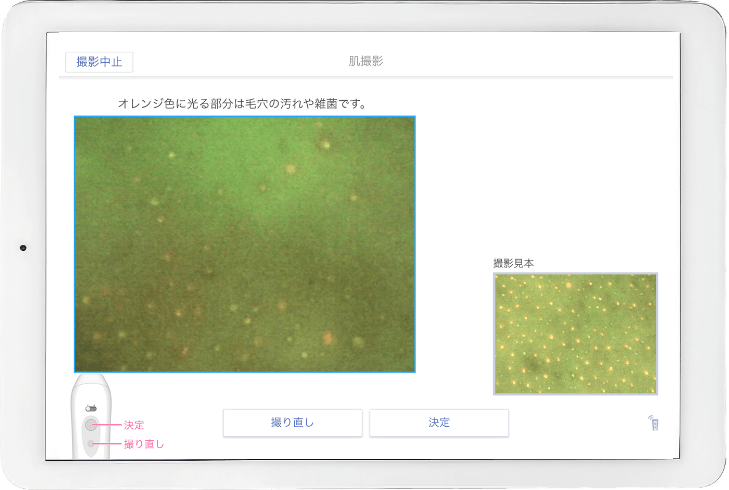Click the 撮り直し retake button
This screenshot has height=490, width=729.
coord(292,423)
